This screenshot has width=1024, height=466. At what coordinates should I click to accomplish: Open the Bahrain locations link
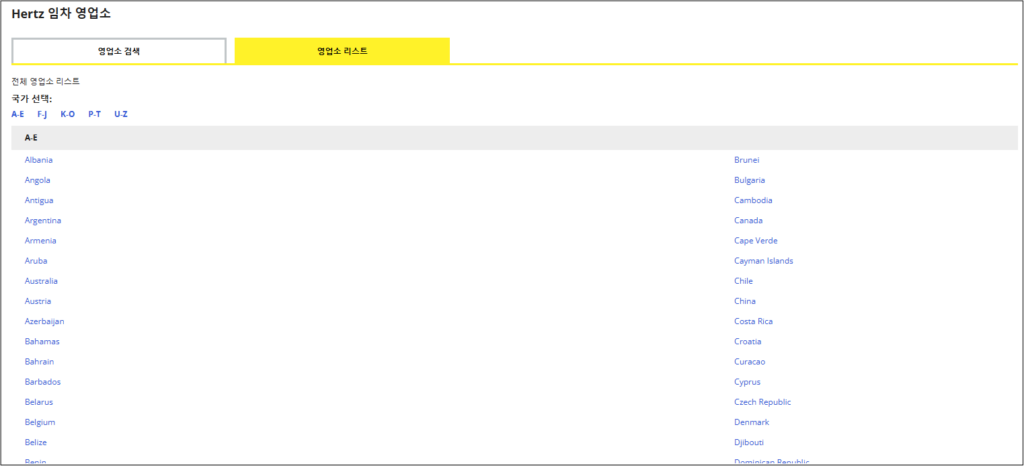39,362
